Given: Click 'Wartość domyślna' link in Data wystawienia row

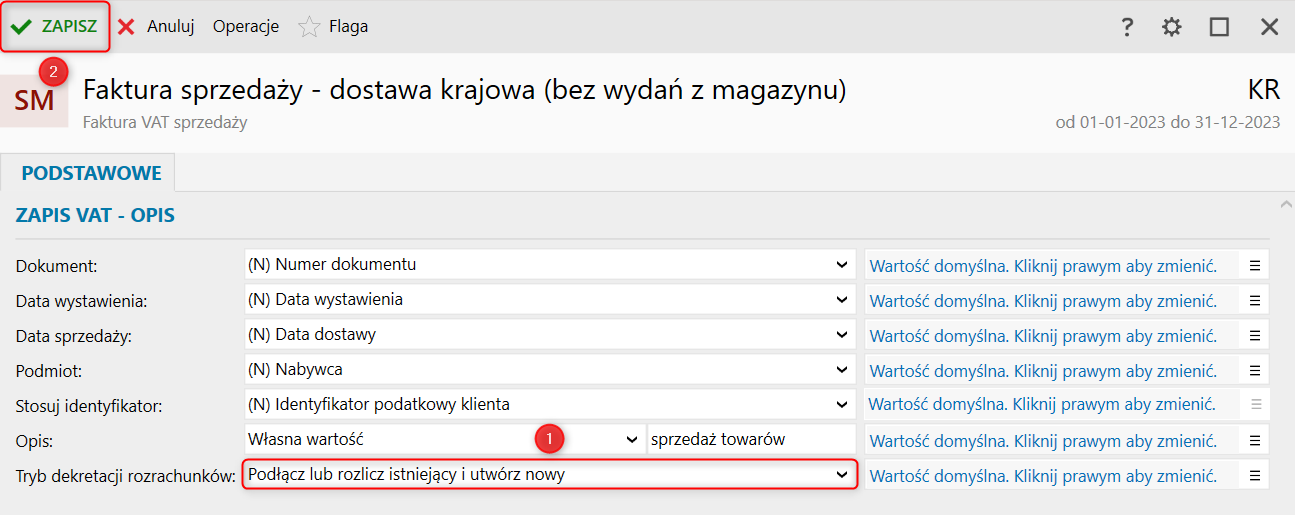Looking at the screenshot, I should [1043, 300].
